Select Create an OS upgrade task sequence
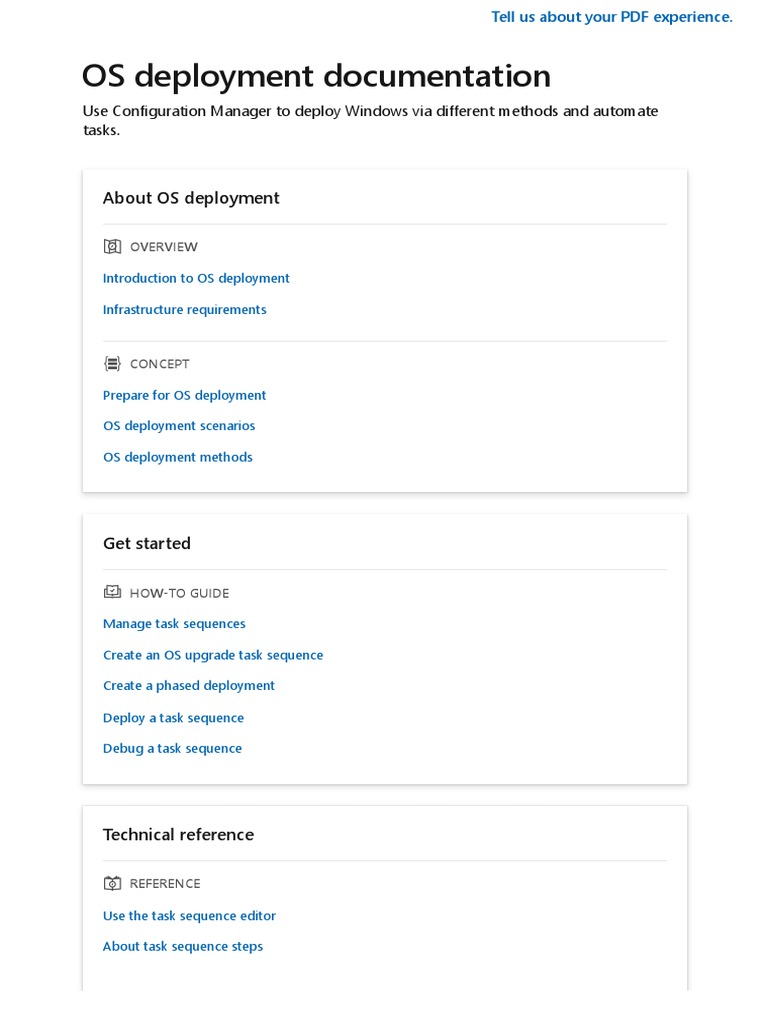The width and height of the screenshot is (768, 1024). (213, 656)
